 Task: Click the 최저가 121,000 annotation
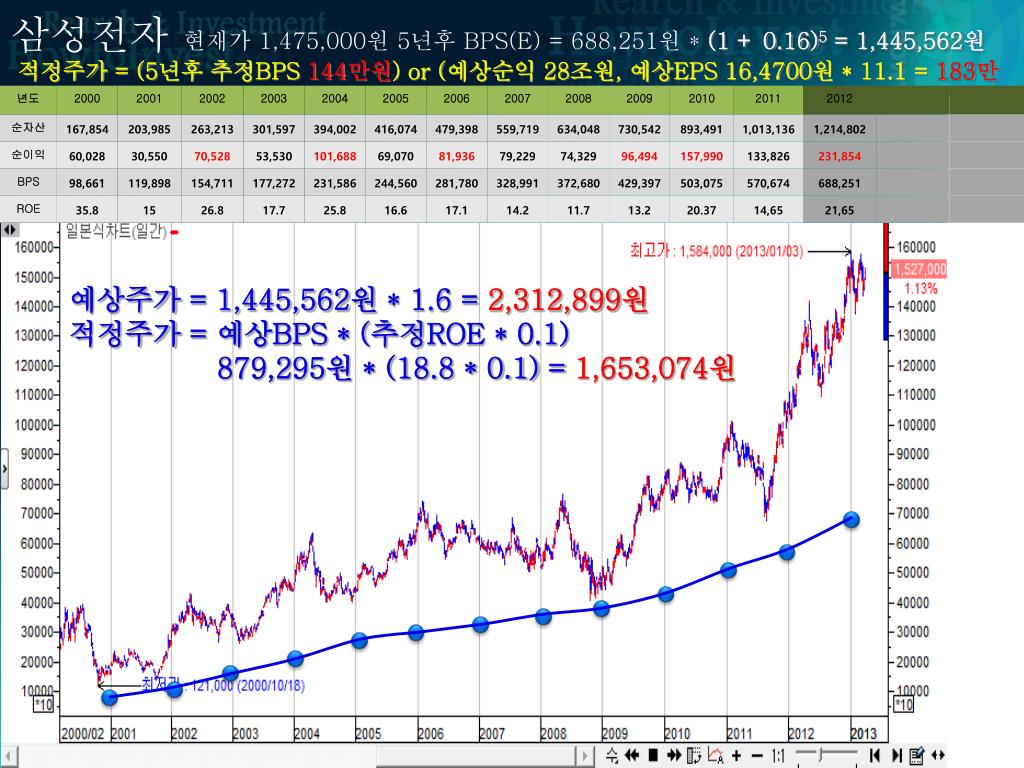[223, 685]
